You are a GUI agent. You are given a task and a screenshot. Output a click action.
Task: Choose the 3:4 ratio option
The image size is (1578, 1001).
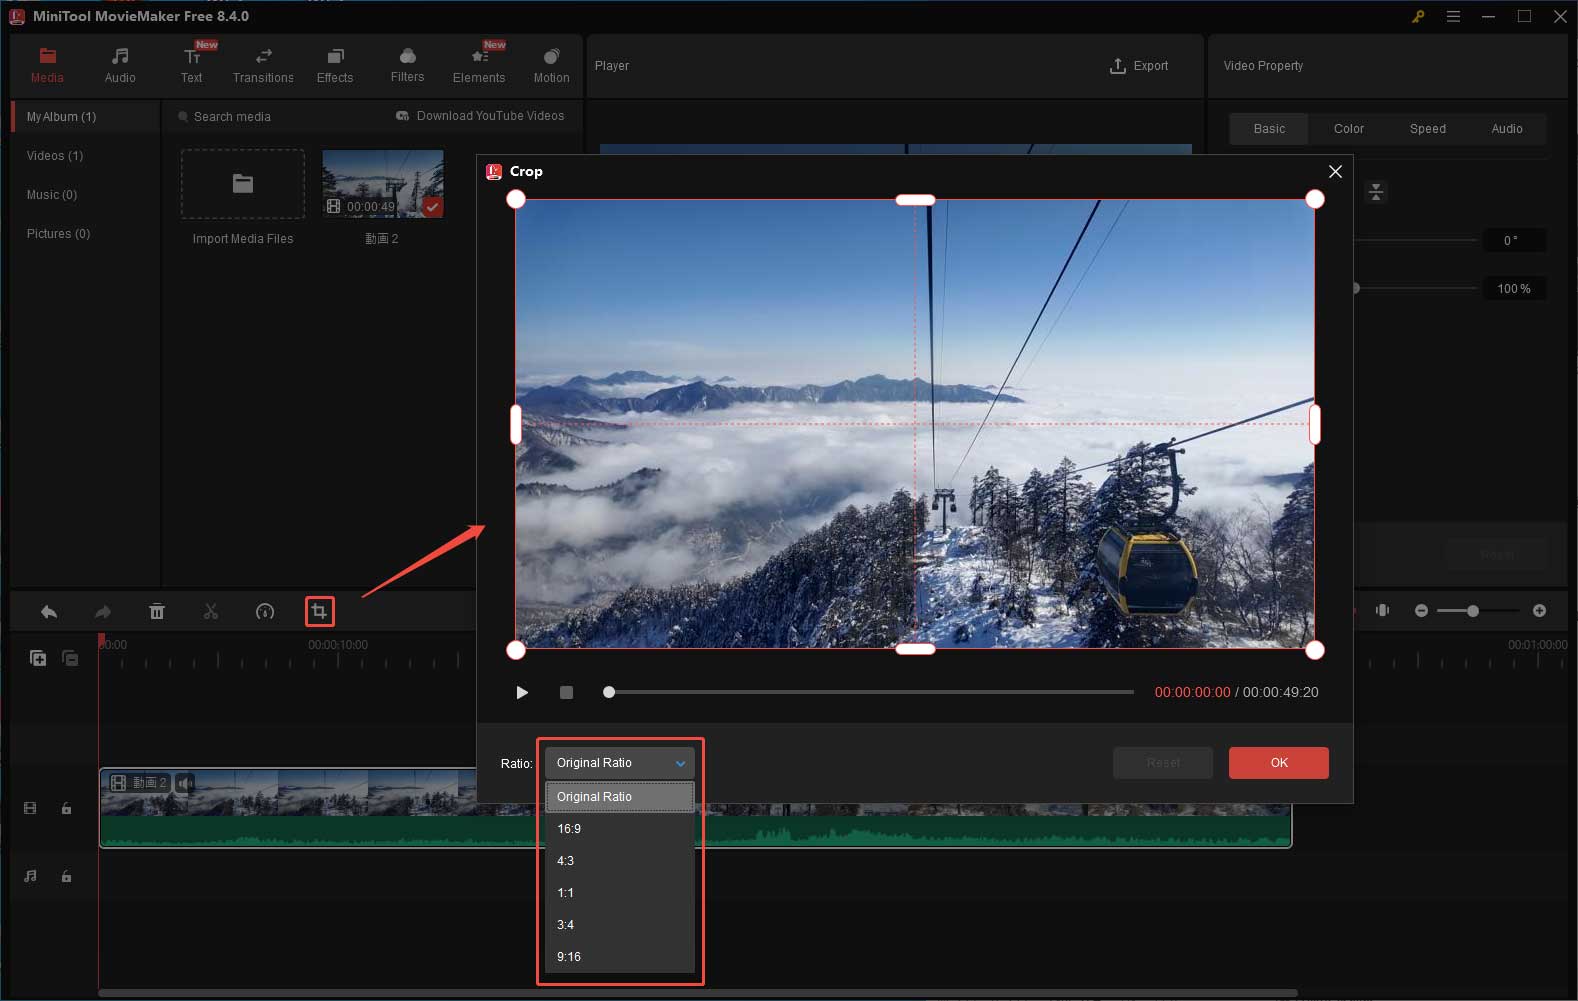[x=619, y=925]
